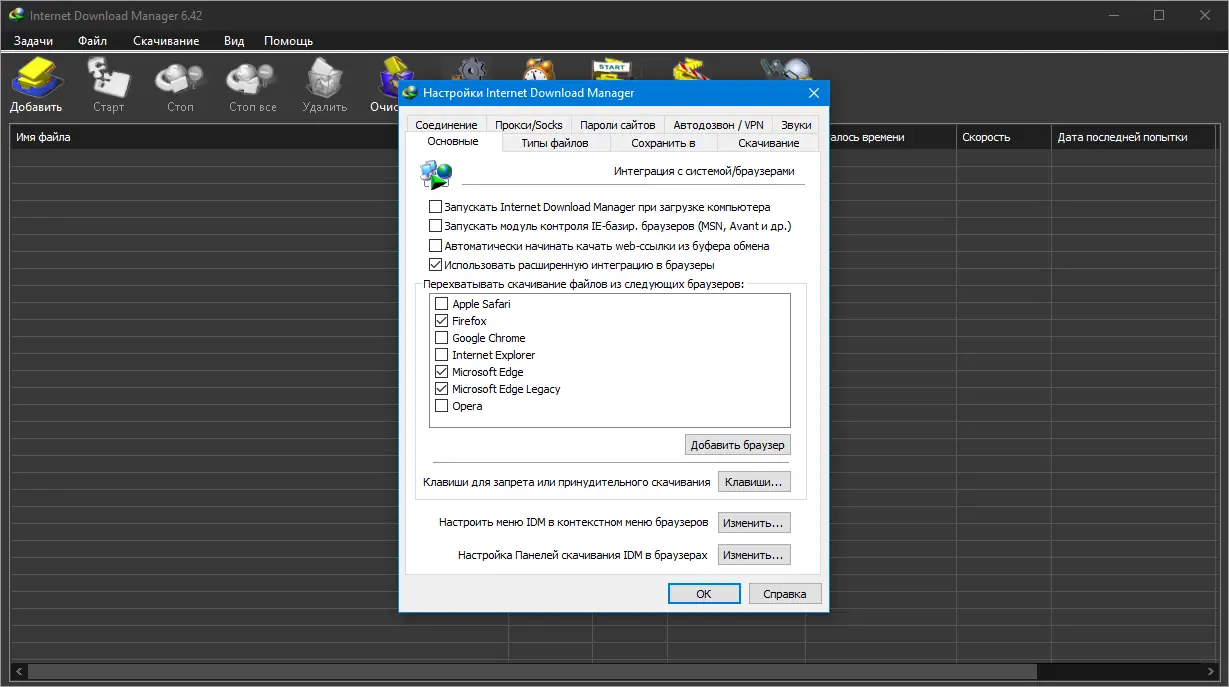Click the Имя файла column header
The height and width of the screenshot is (687, 1229).
[204, 137]
